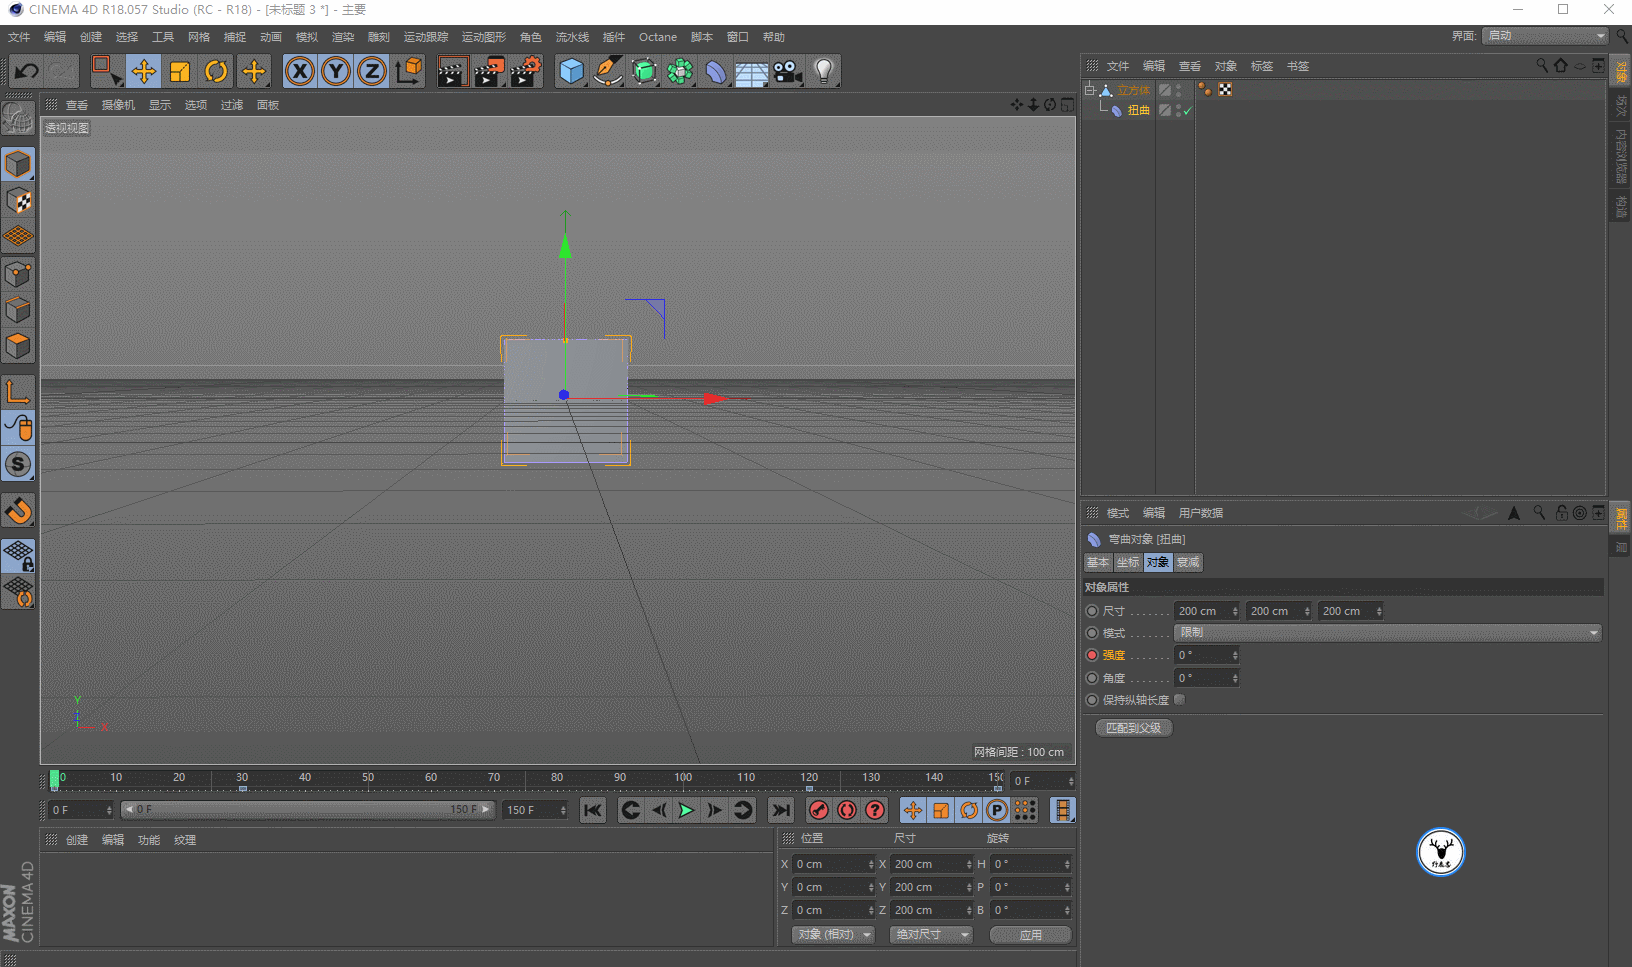Image resolution: width=1632 pixels, height=967 pixels.
Task: Toggle the 强度 keyframe red circle
Action: coord(1092,655)
